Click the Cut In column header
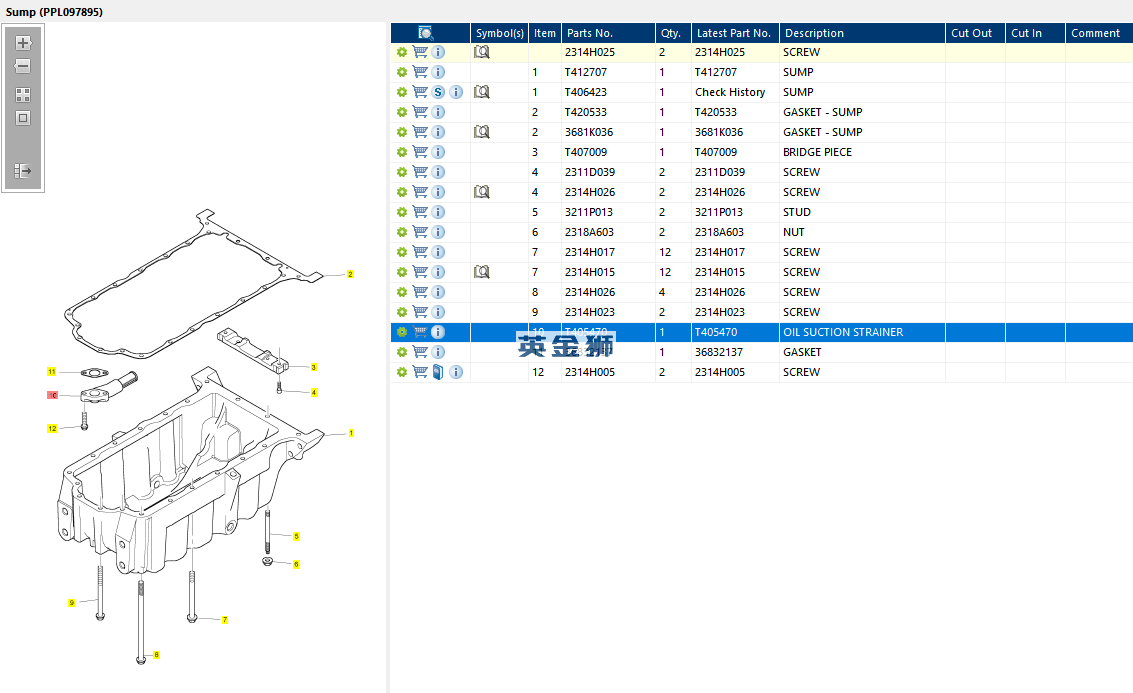This screenshot has width=1133, height=693. [1035, 33]
